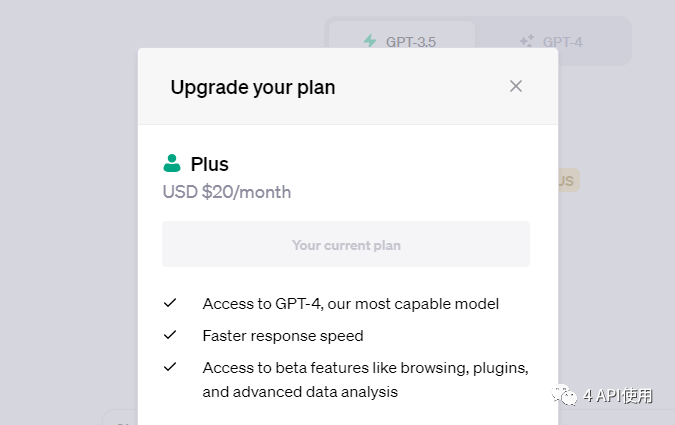The image size is (675, 425).
Task: Click the USD $20/month price text
Action: pos(227,191)
